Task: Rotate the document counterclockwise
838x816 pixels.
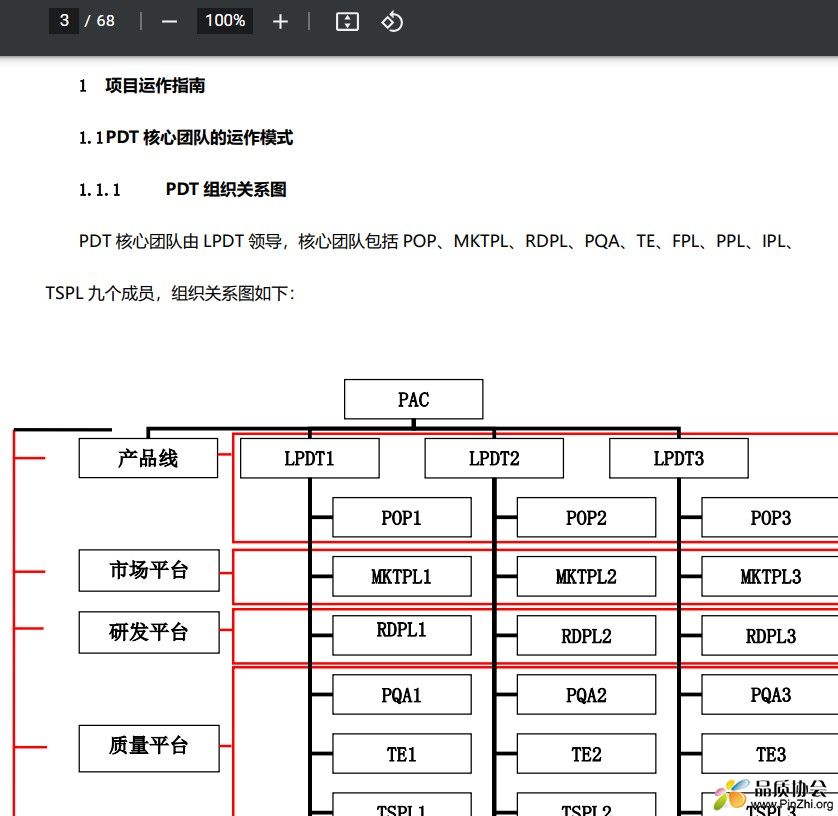Action: click(x=392, y=21)
